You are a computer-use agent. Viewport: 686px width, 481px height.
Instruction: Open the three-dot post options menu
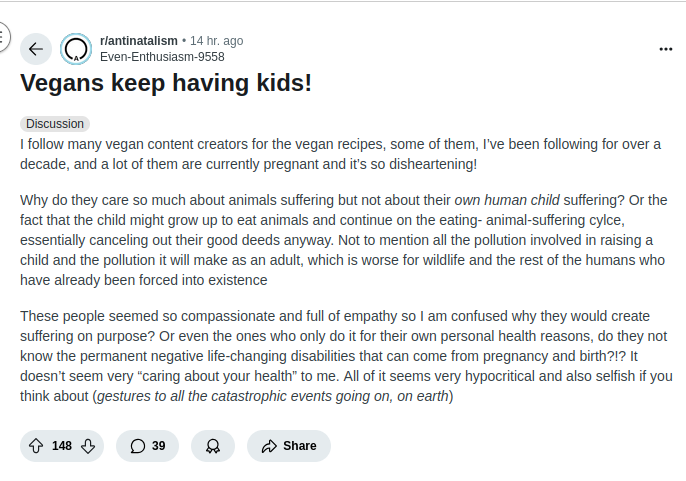[x=665, y=49]
